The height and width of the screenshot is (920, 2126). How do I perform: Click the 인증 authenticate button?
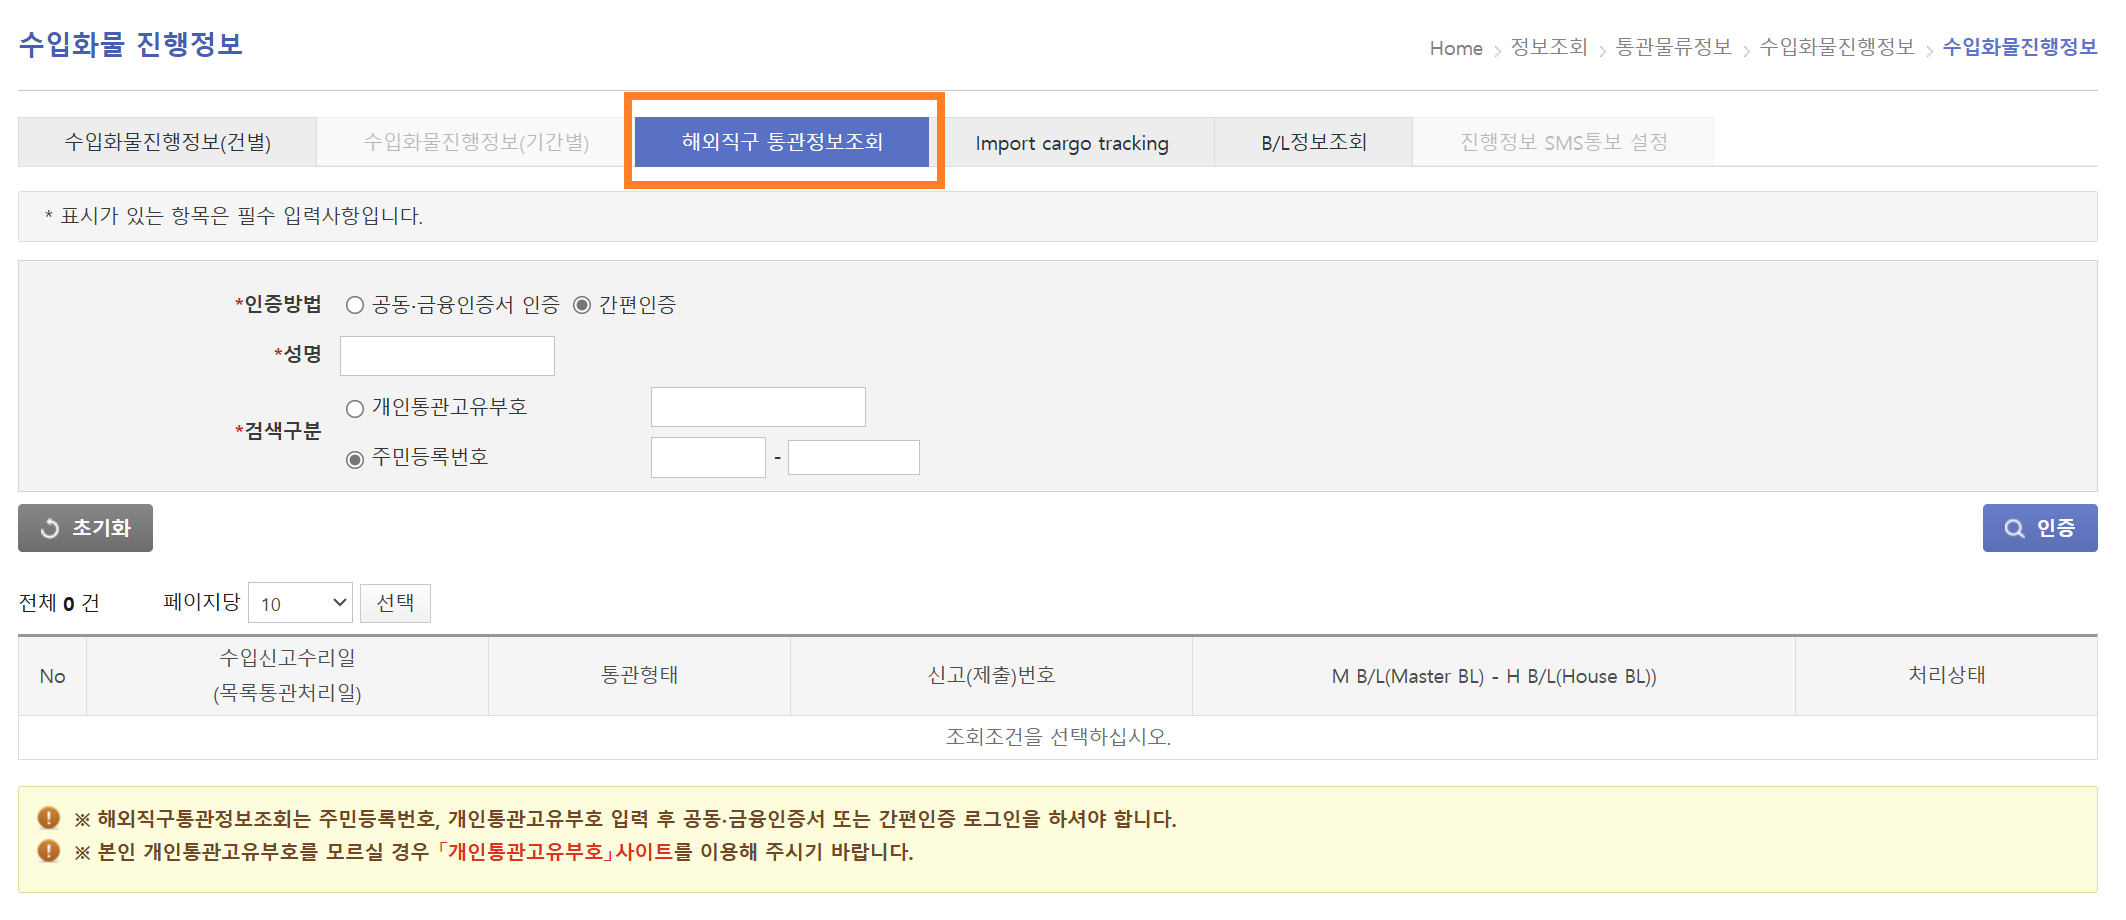[x=2040, y=528]
